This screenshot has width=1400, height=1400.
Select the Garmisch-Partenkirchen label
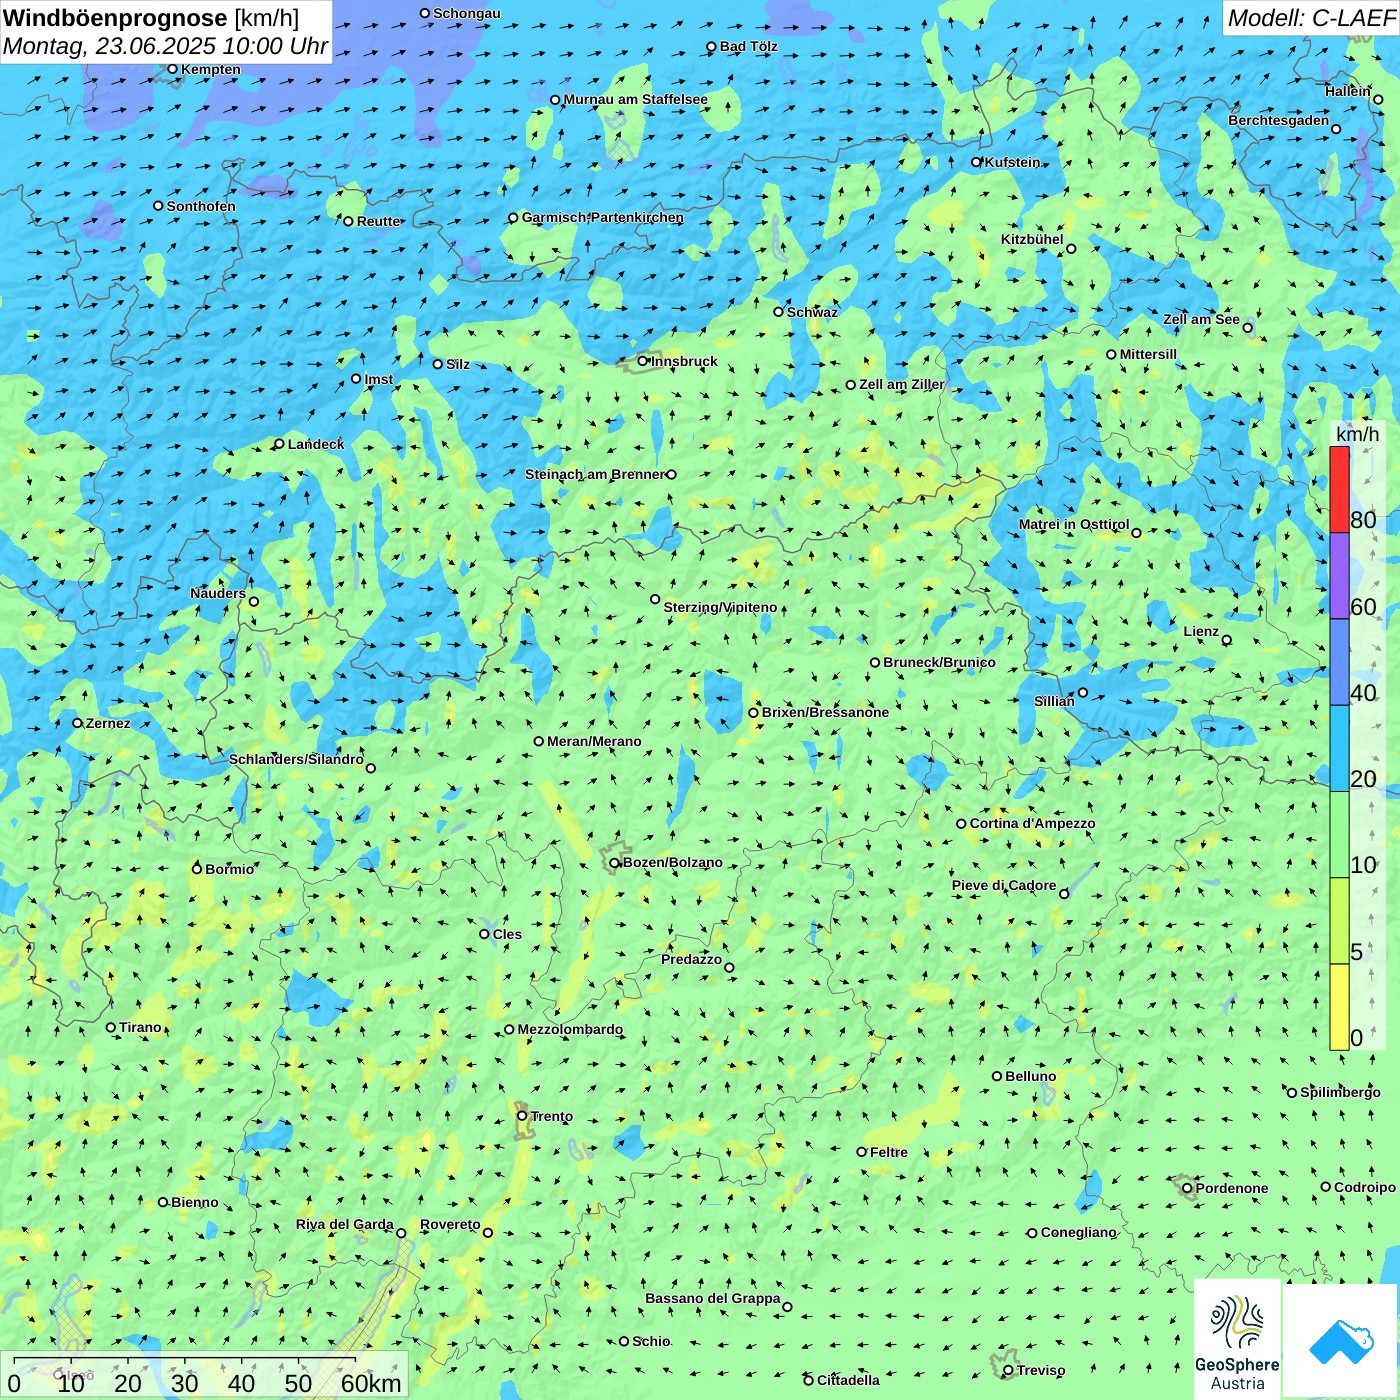(x=602, y=217)
